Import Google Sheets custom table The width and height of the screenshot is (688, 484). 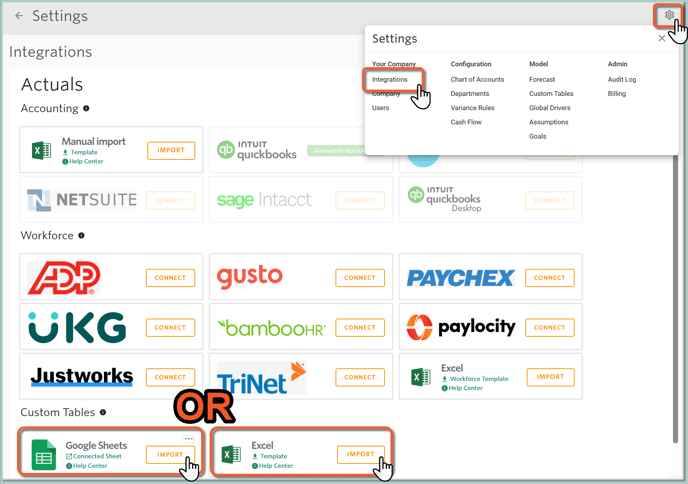(x=170, y=455)
